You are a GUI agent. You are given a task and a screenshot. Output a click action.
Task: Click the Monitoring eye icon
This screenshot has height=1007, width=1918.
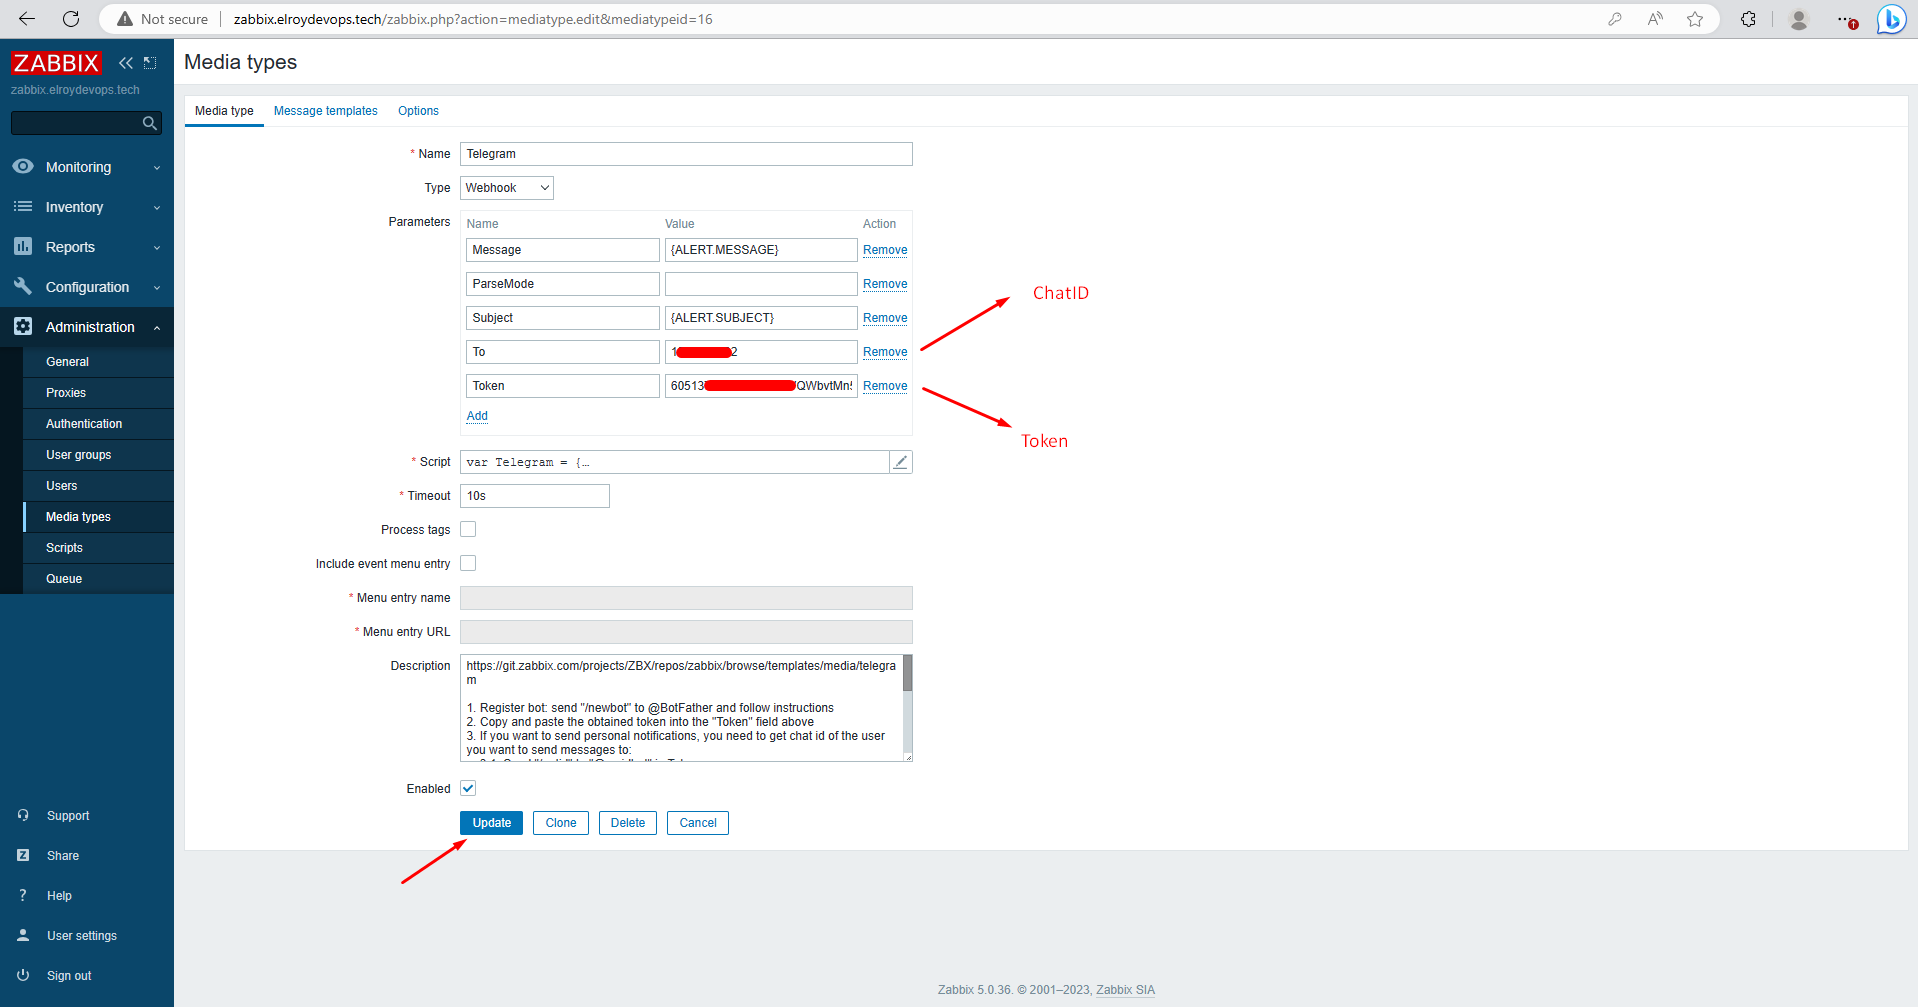click(x=23, y=166)
